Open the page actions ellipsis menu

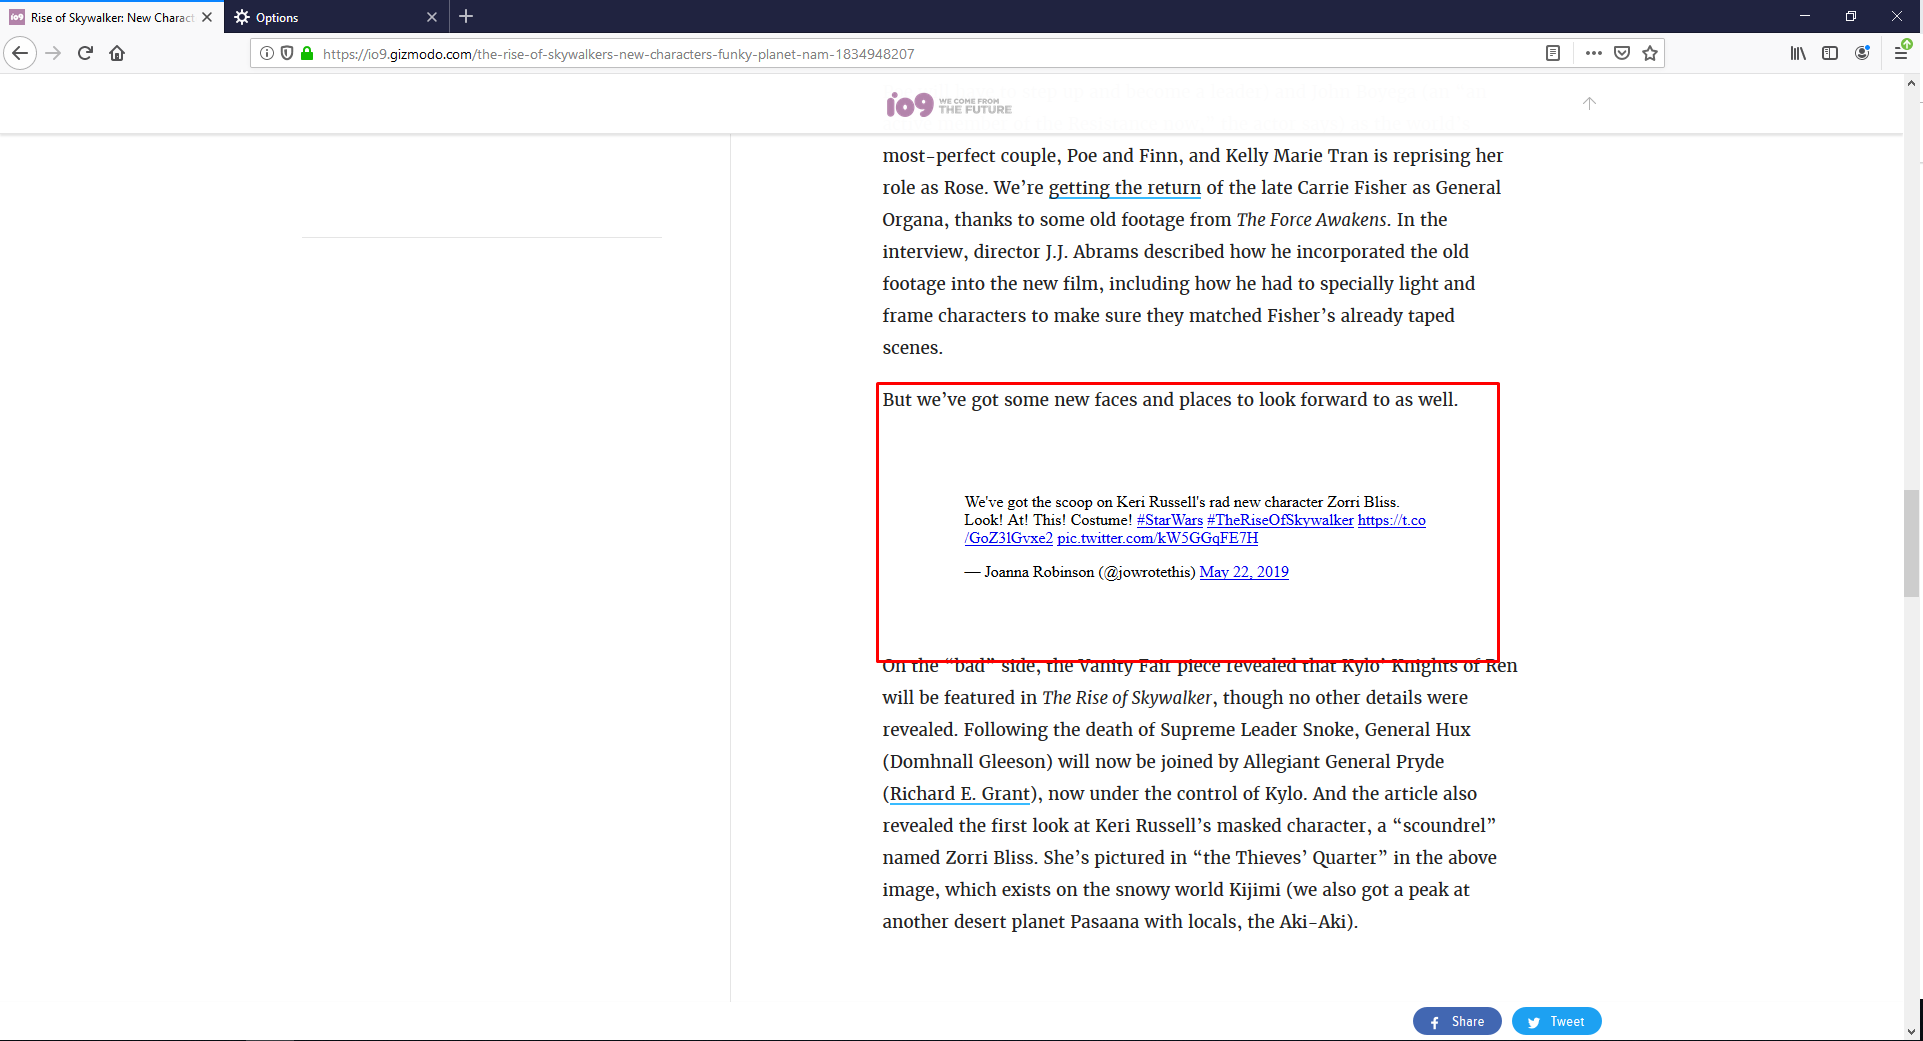[1593, 53]
